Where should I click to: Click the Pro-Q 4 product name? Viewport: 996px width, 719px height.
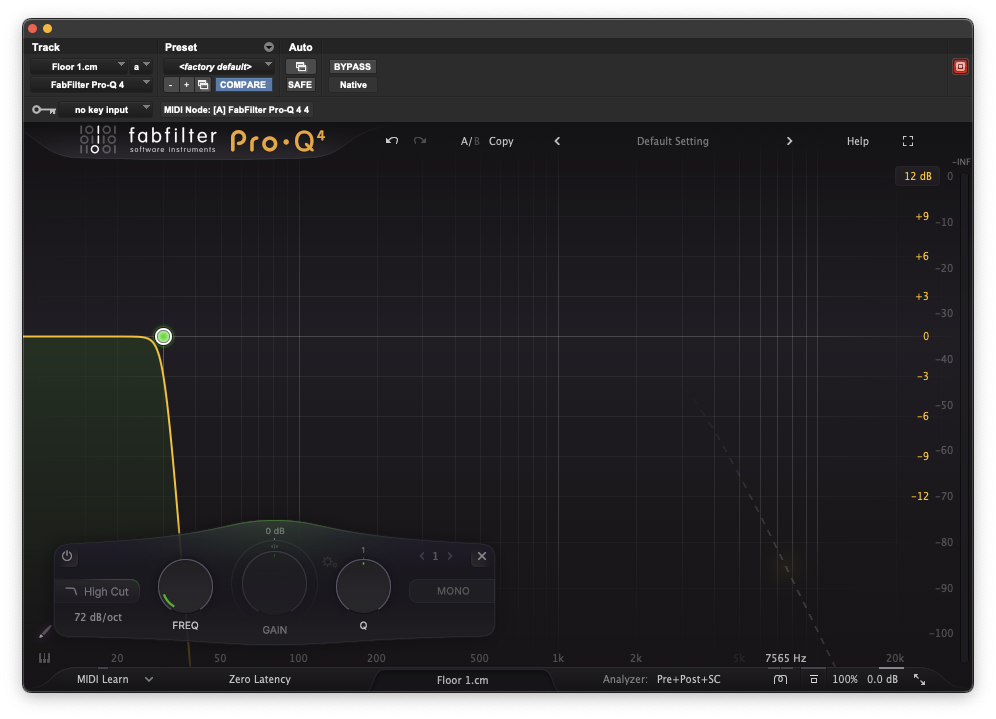point(278,141)
